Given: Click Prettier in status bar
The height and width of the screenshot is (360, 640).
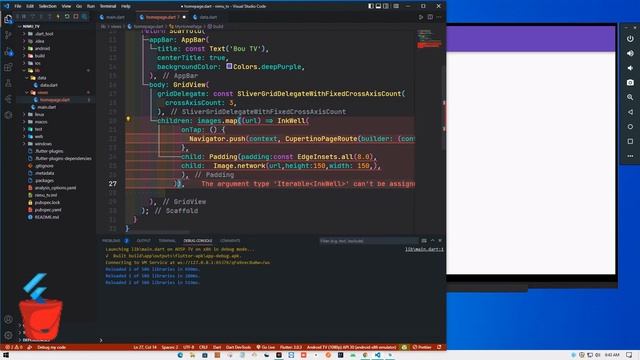Looking at the screenshot, I should point(422,347).
